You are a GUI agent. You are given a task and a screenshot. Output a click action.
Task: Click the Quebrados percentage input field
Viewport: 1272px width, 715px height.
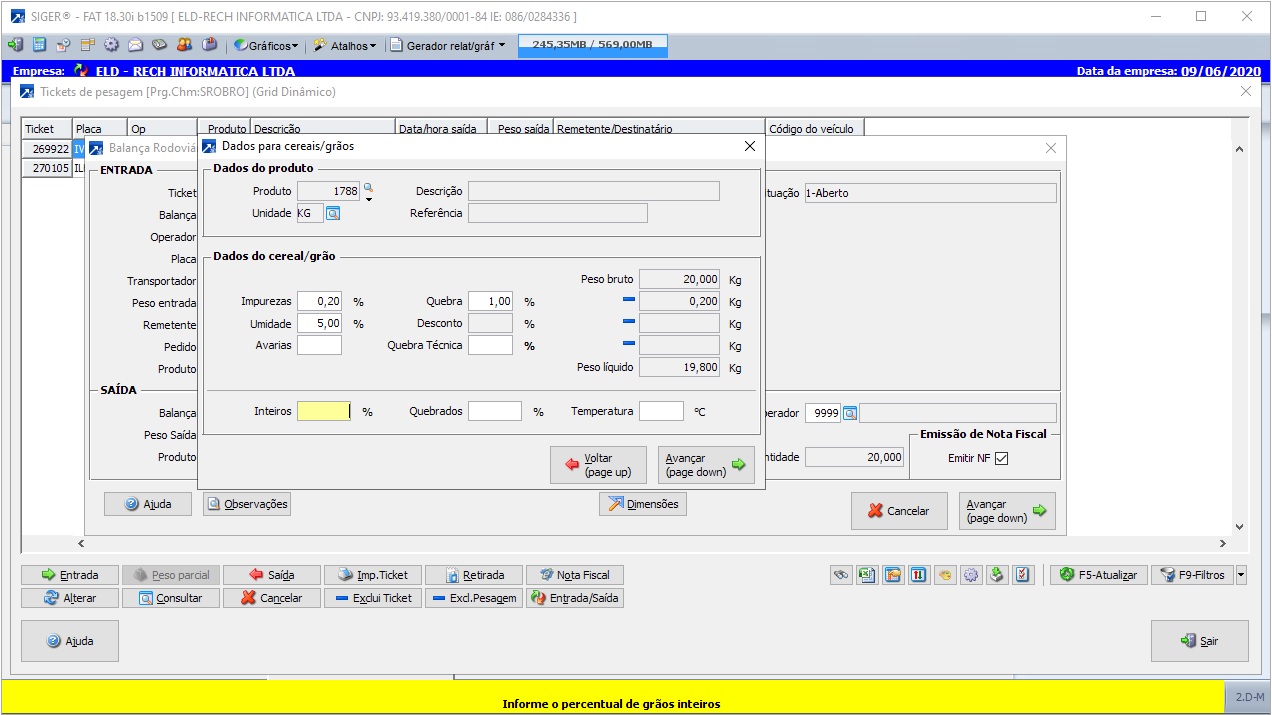coord(495,411)
